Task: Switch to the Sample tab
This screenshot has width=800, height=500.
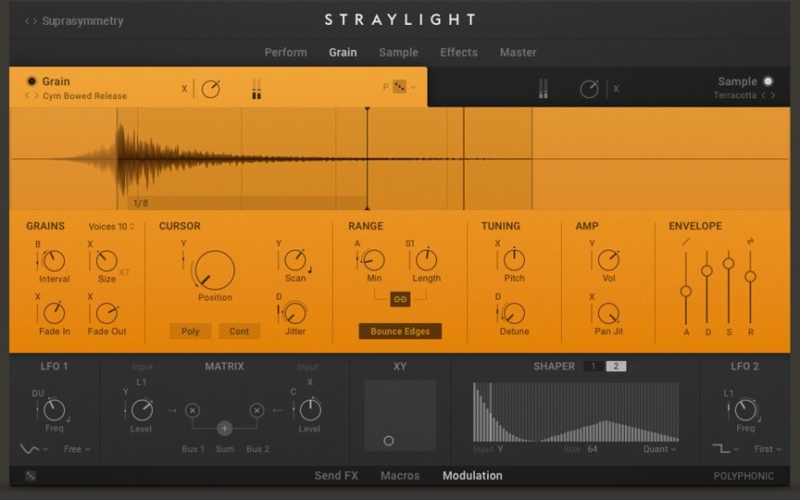Action: tap(398, 52)
